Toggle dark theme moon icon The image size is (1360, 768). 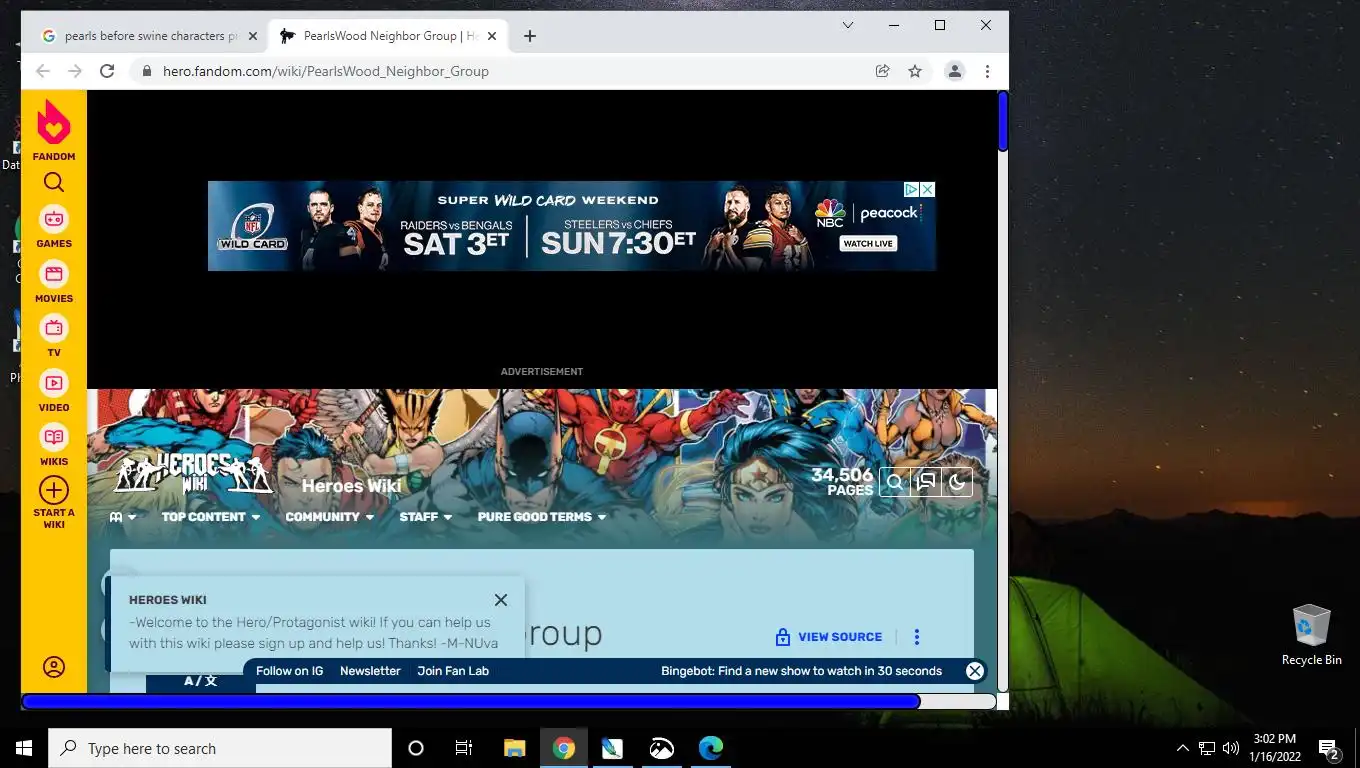pos(957,482)
